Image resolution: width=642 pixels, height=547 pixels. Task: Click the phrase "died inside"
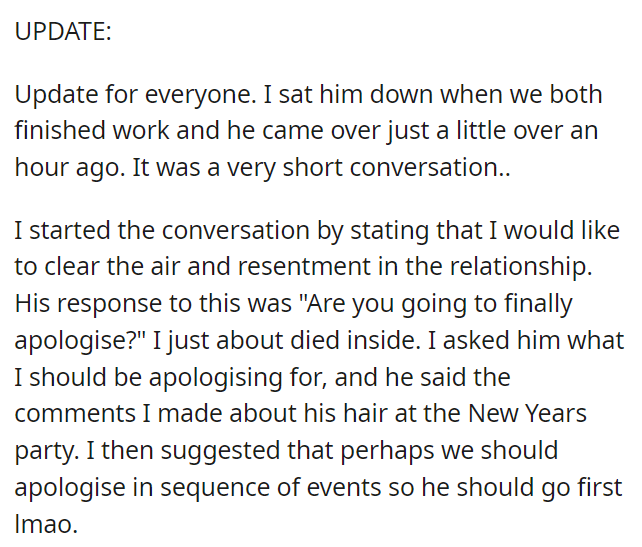pos(355,340)
